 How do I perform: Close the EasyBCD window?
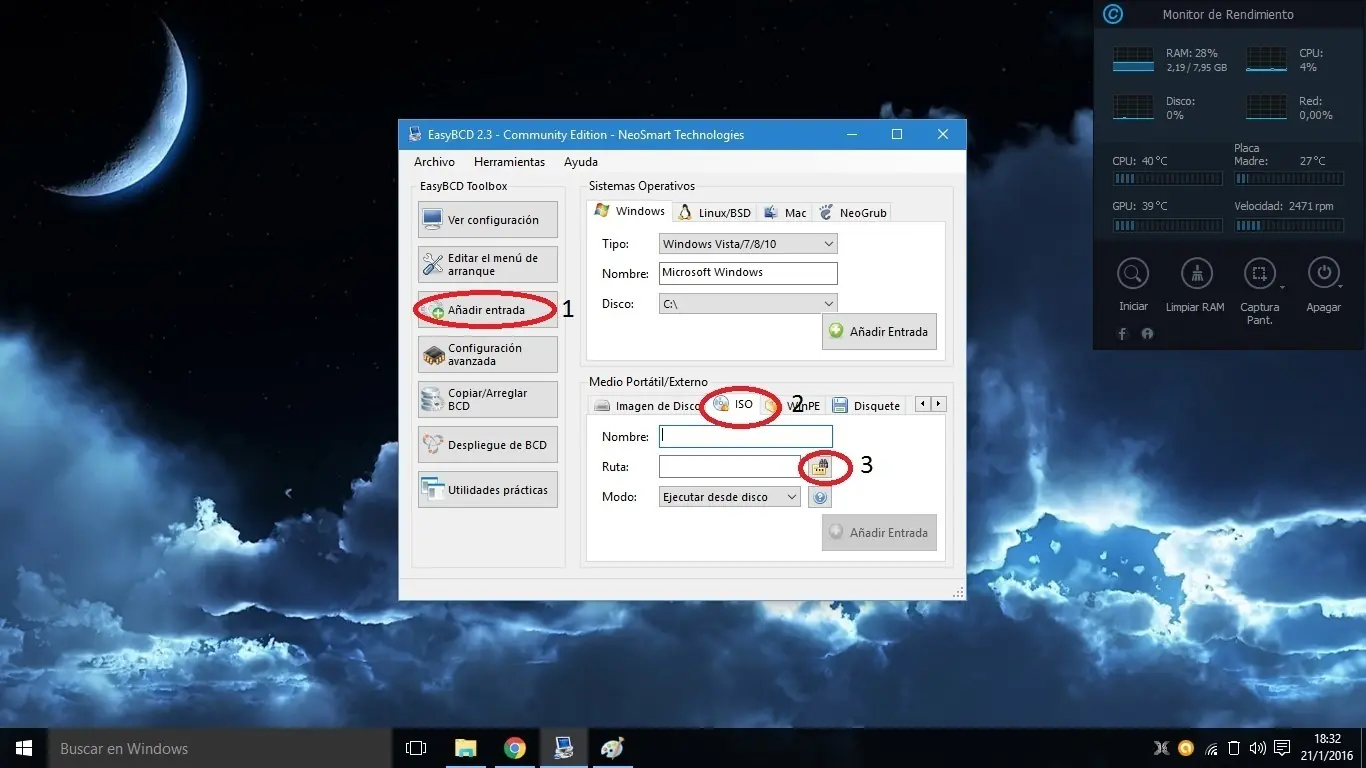pyautogui.click(x=943, y=134)
